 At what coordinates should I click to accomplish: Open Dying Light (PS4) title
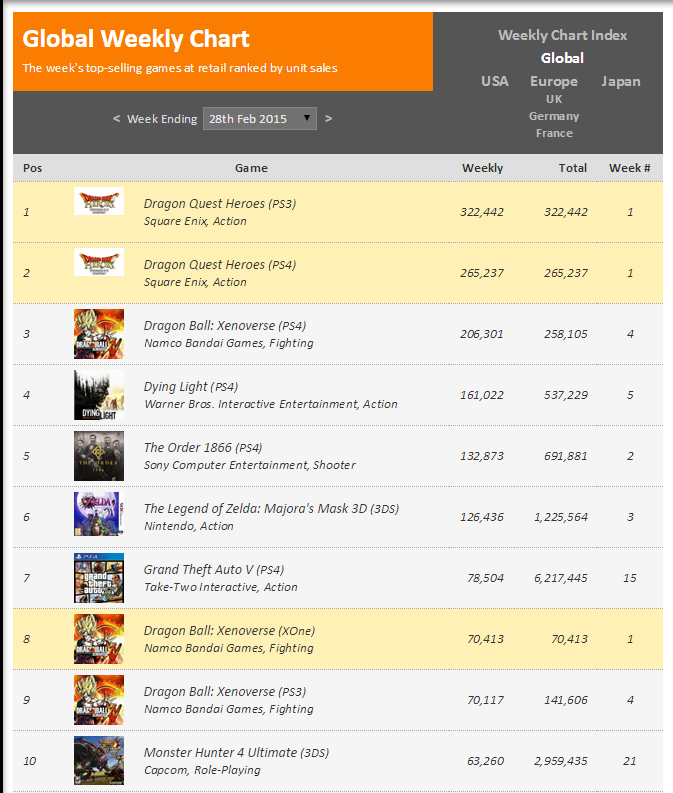tap(191, 387)
